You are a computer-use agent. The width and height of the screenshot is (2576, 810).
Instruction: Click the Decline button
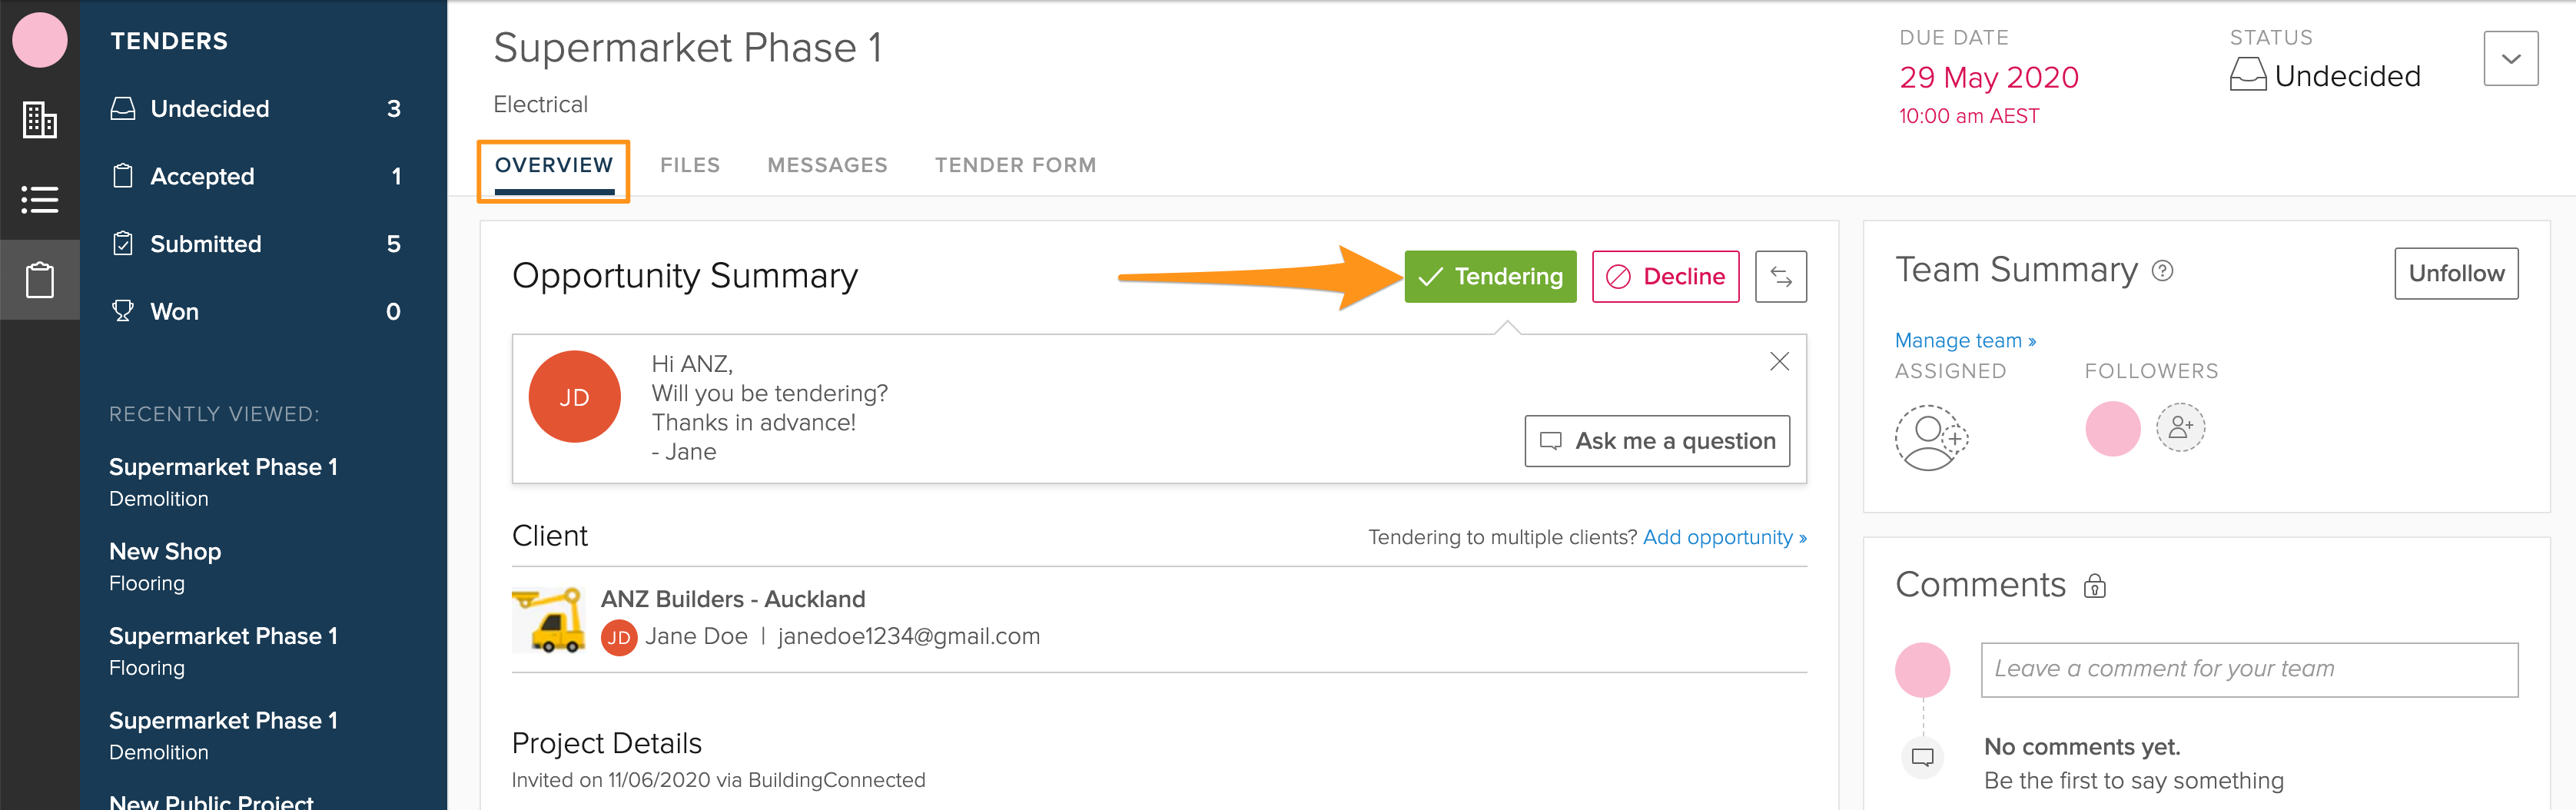click(x=1665, y=276)
